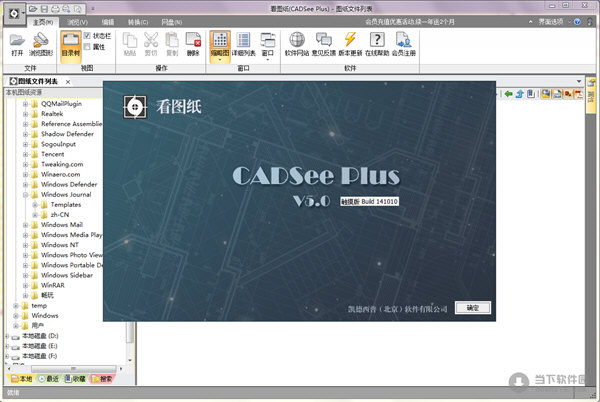Open the 在线帮助 online help icon
This screenshot has height=402, width=600.
[377, 44]
